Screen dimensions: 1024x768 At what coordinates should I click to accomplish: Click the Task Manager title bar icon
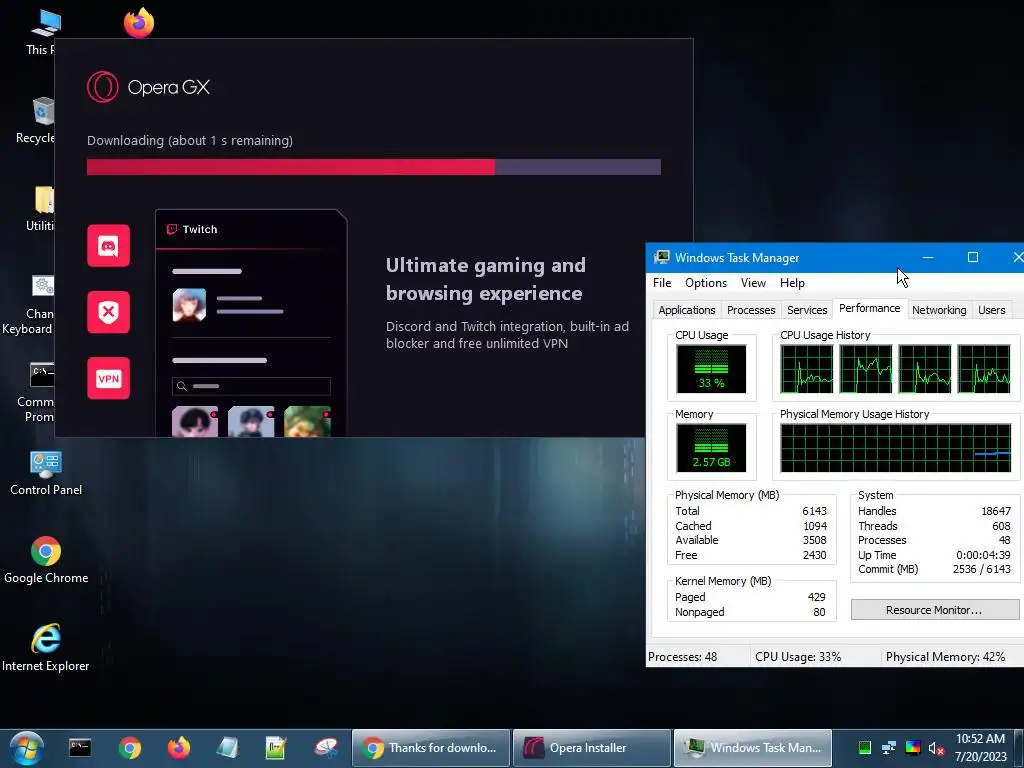[x=662, y=257]
